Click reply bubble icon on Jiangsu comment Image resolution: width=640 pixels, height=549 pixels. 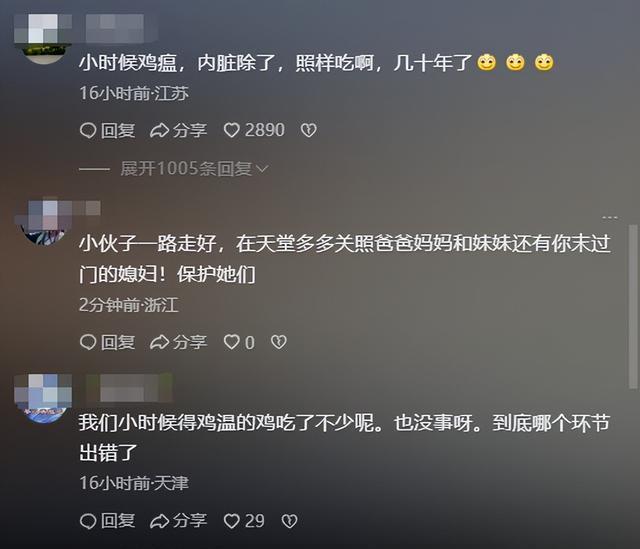(88, 130)
